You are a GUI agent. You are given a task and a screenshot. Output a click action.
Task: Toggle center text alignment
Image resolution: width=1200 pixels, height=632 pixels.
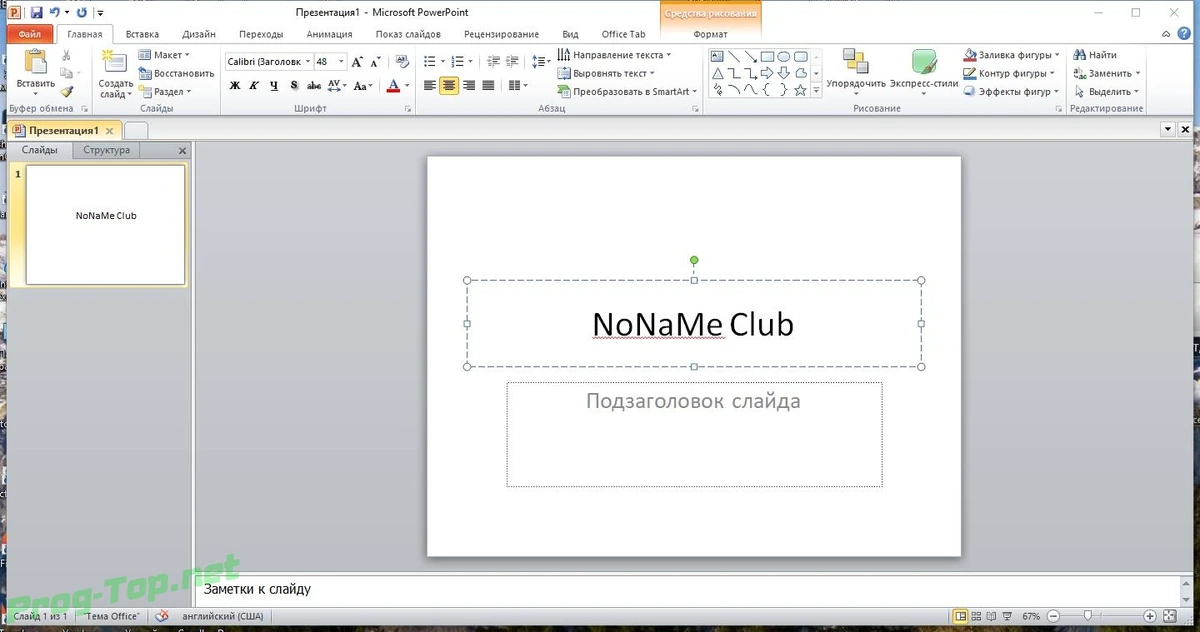pos(449,86)
